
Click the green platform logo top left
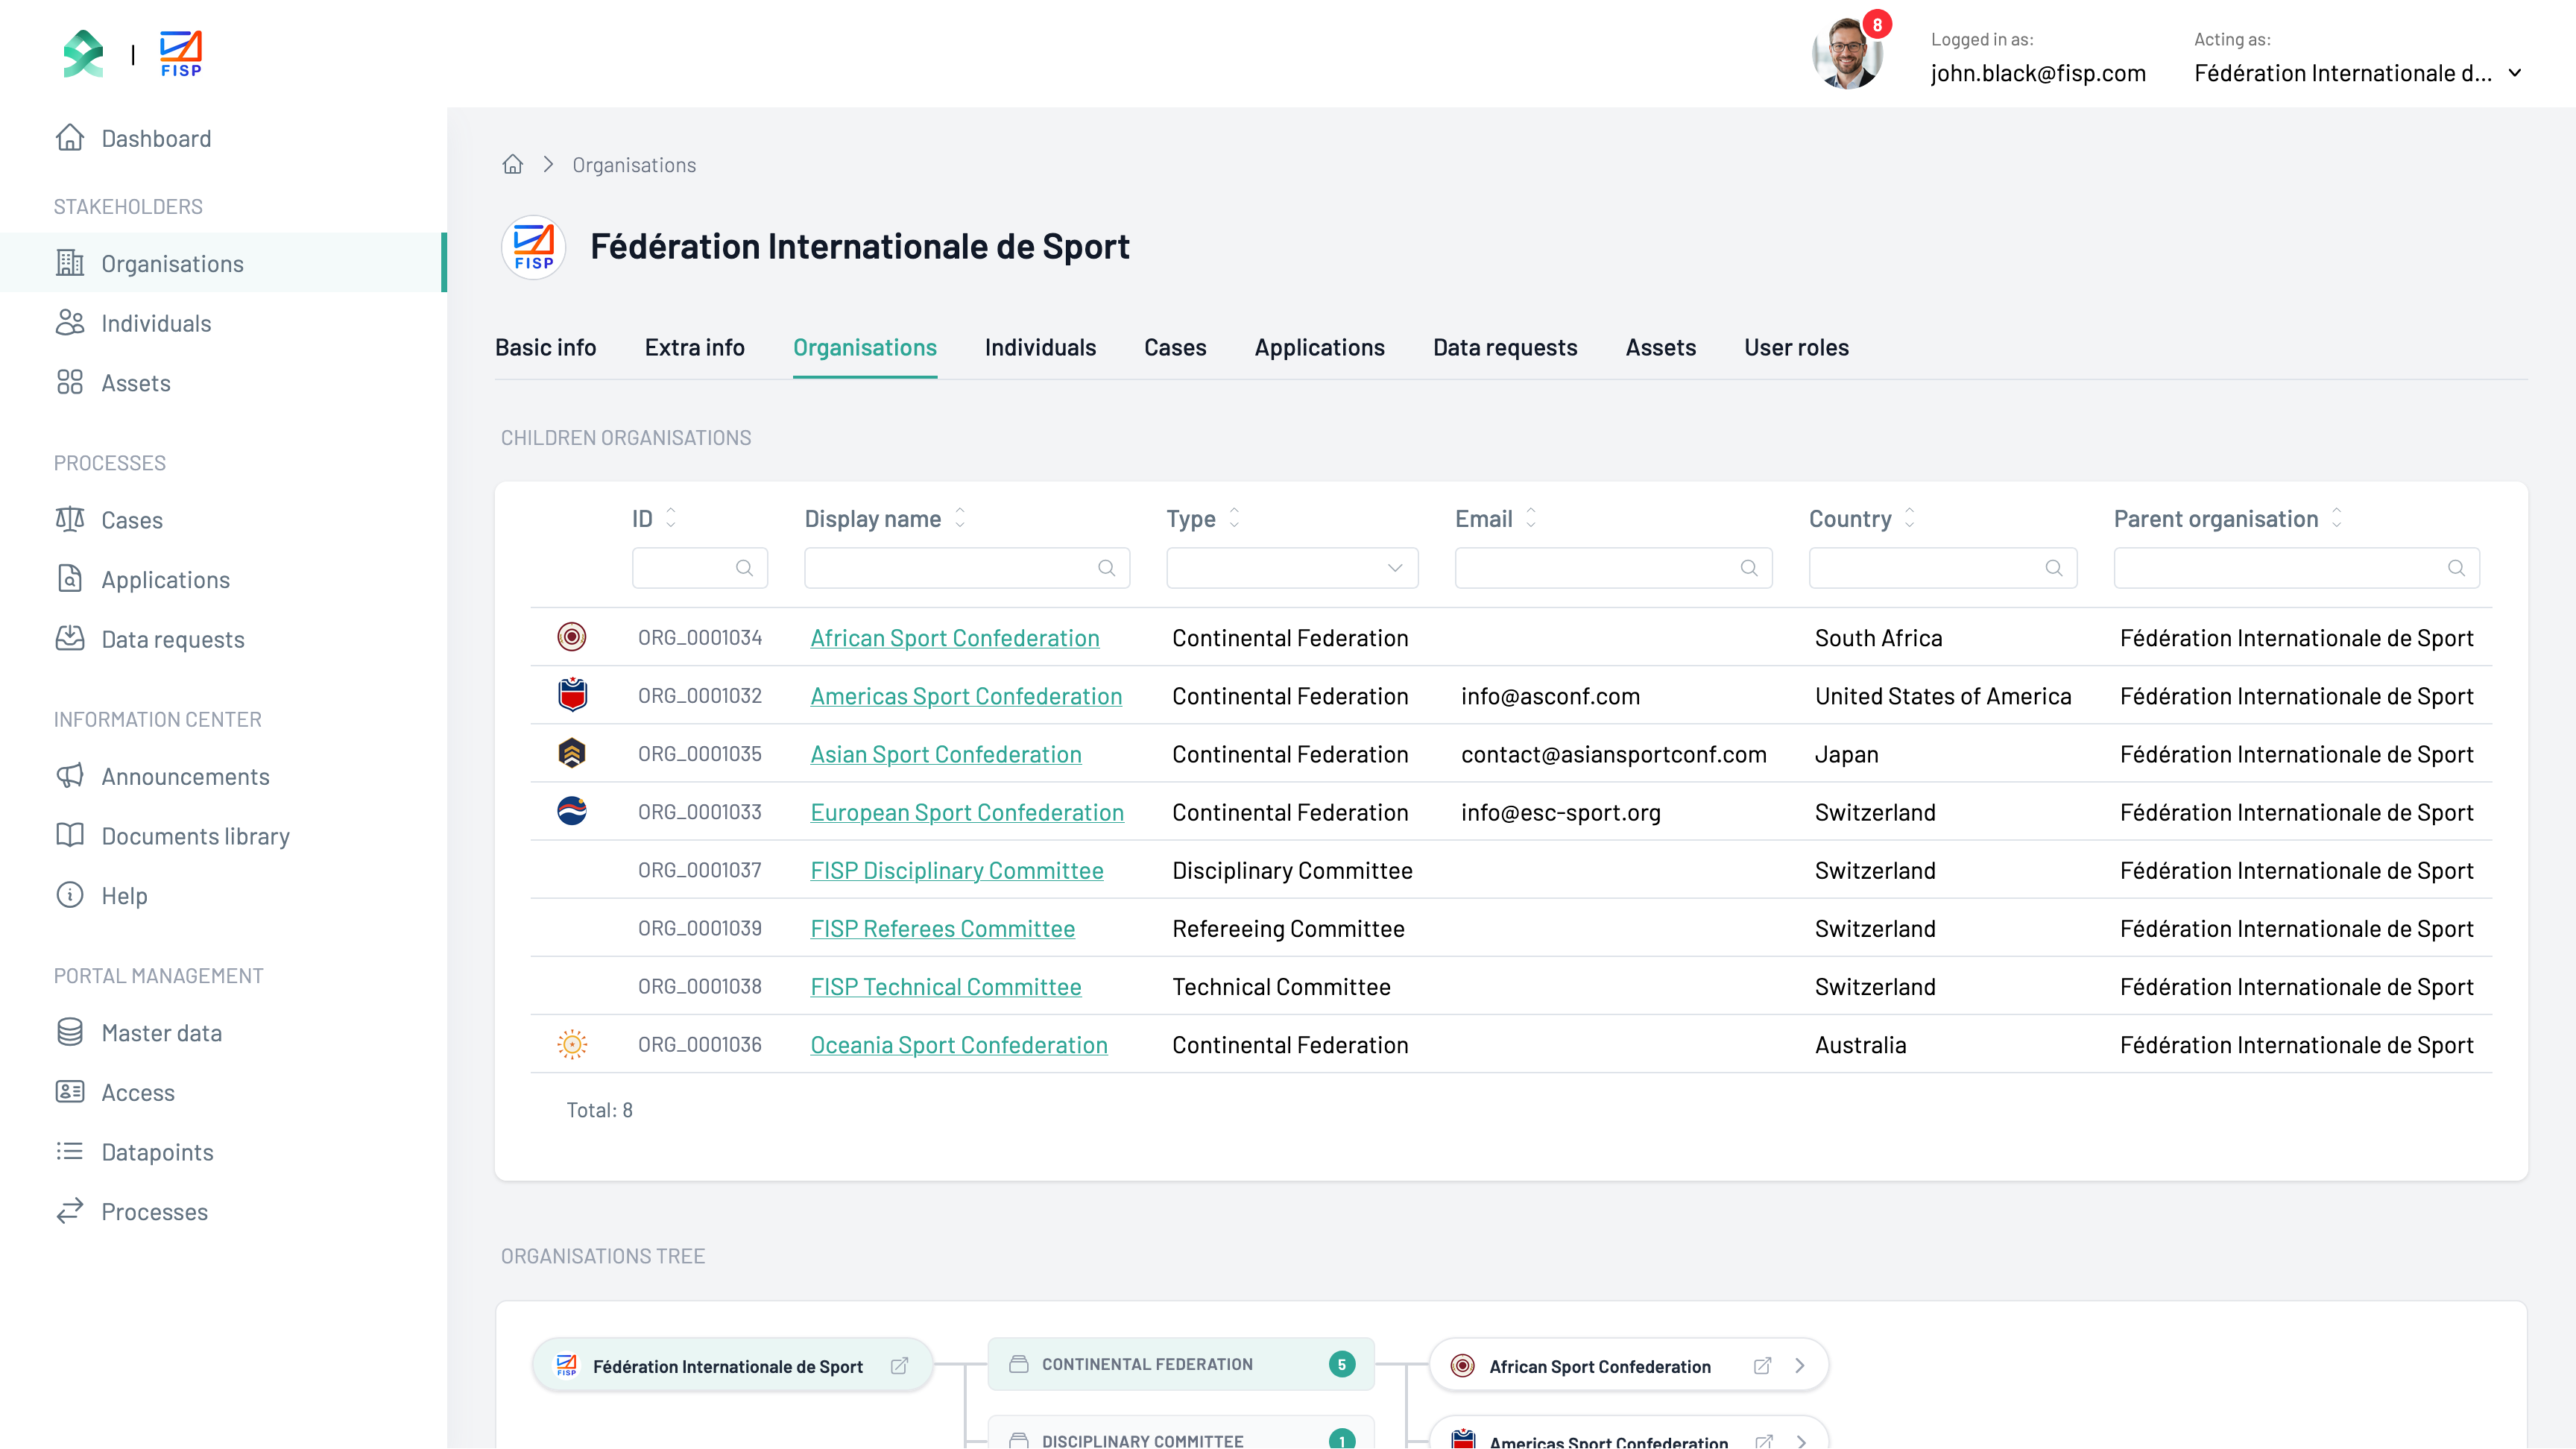(84, 53)
